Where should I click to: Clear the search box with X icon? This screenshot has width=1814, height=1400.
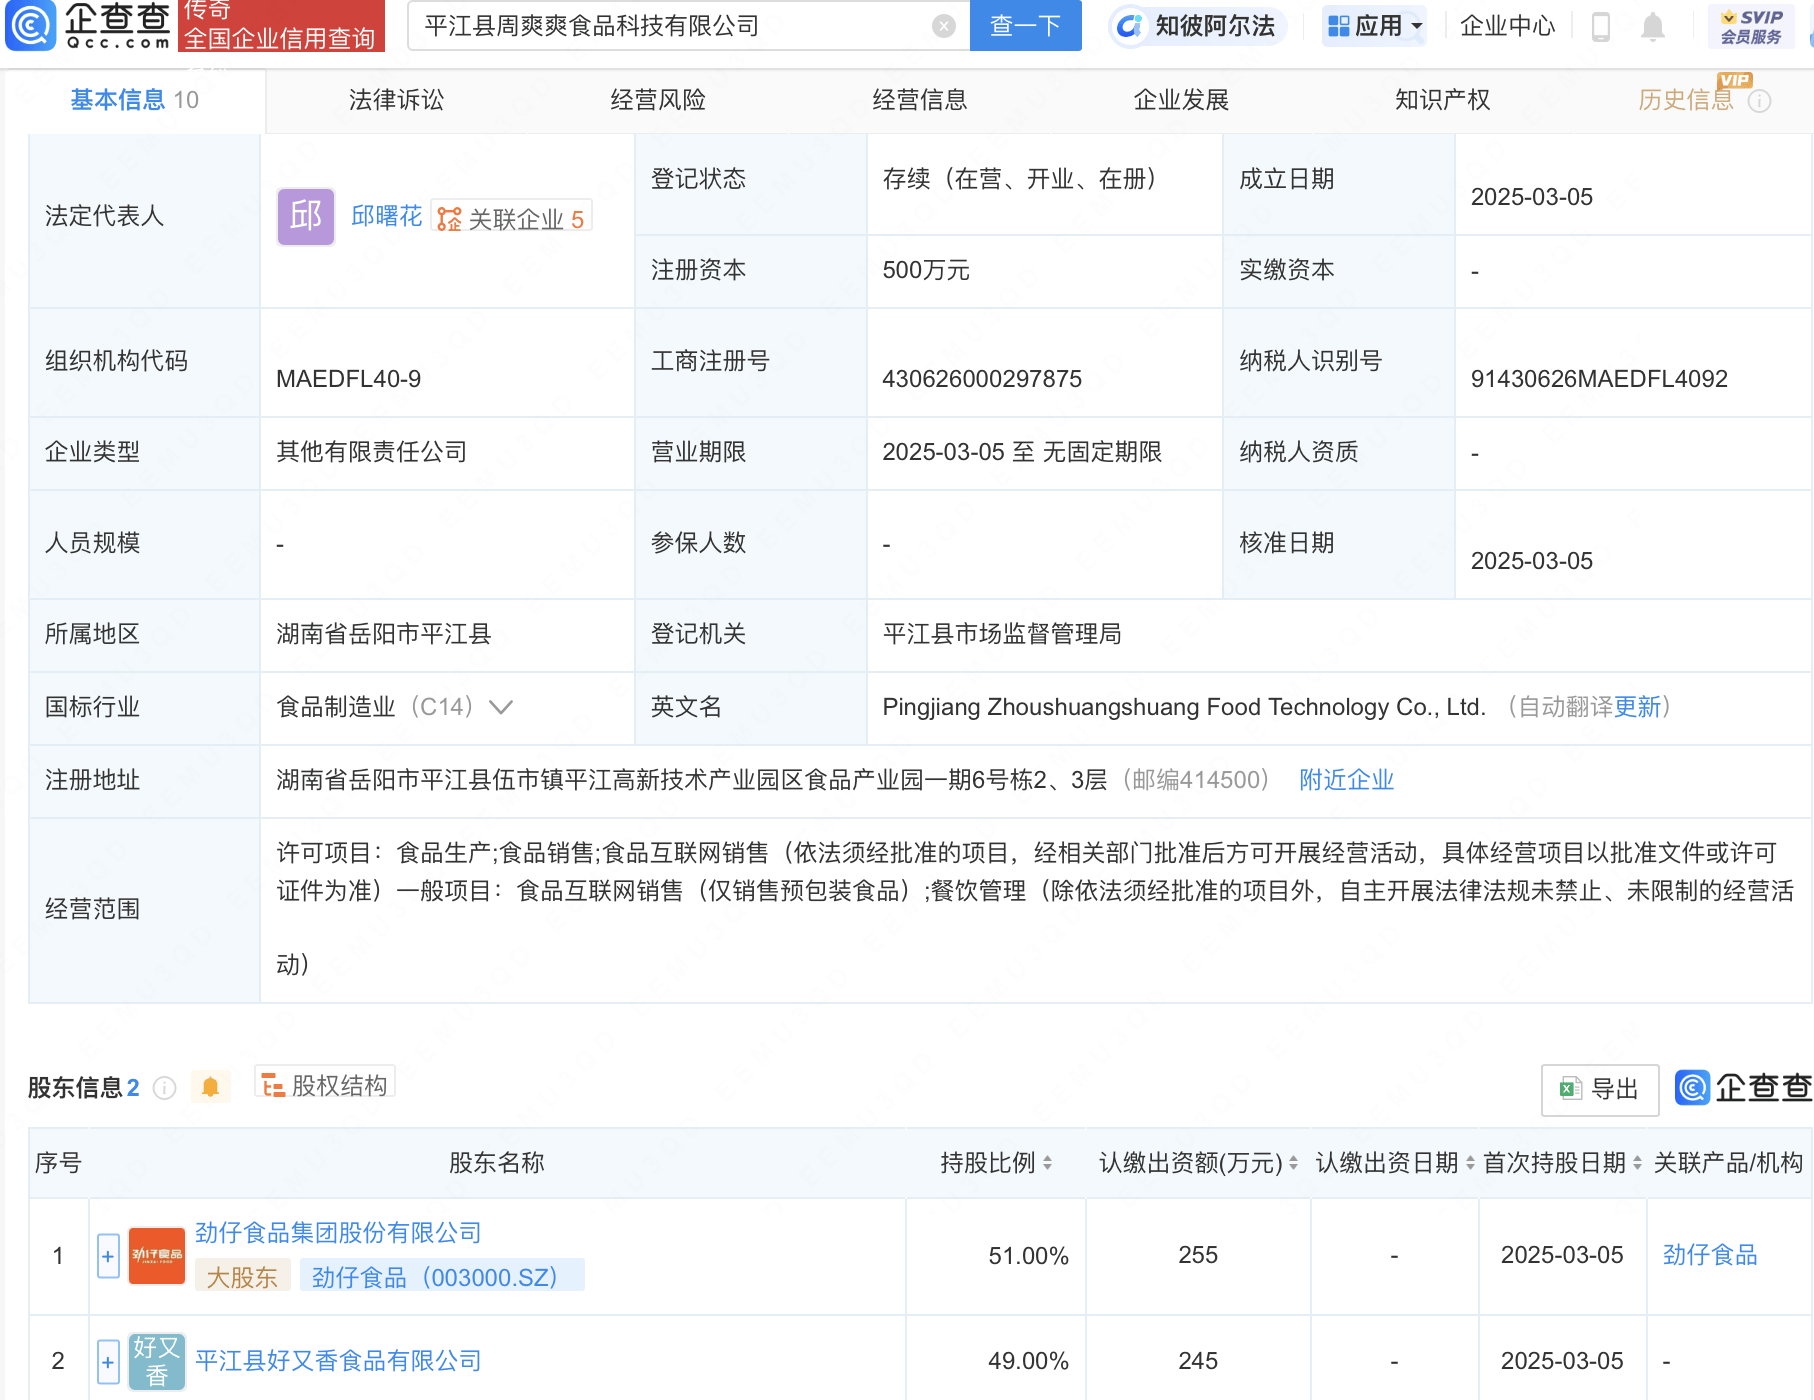[943, 26]
